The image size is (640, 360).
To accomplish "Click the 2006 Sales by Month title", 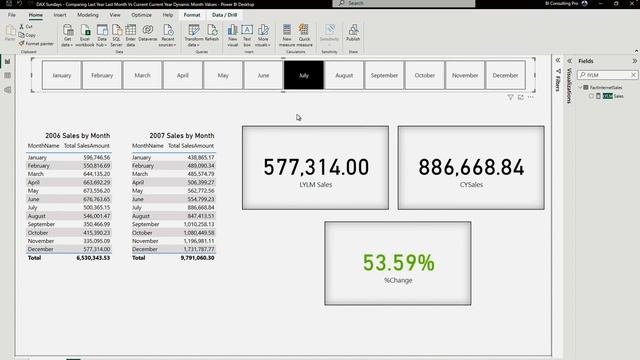I will (x=78, y=136).
